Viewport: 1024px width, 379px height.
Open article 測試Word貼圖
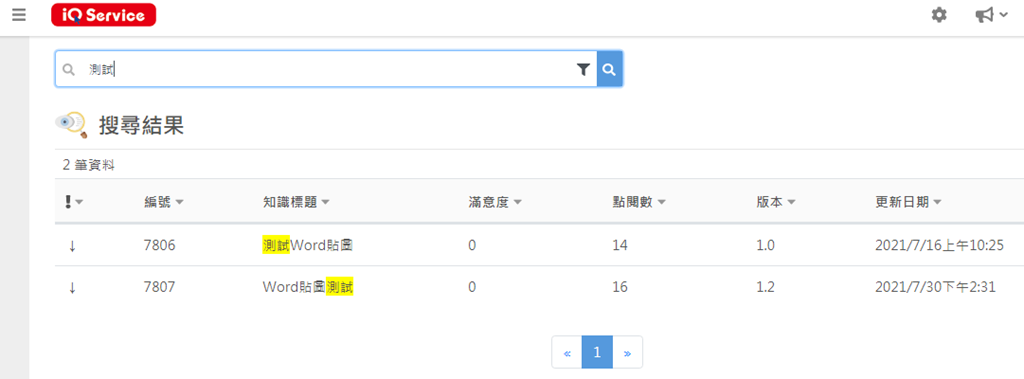(308, 246)
